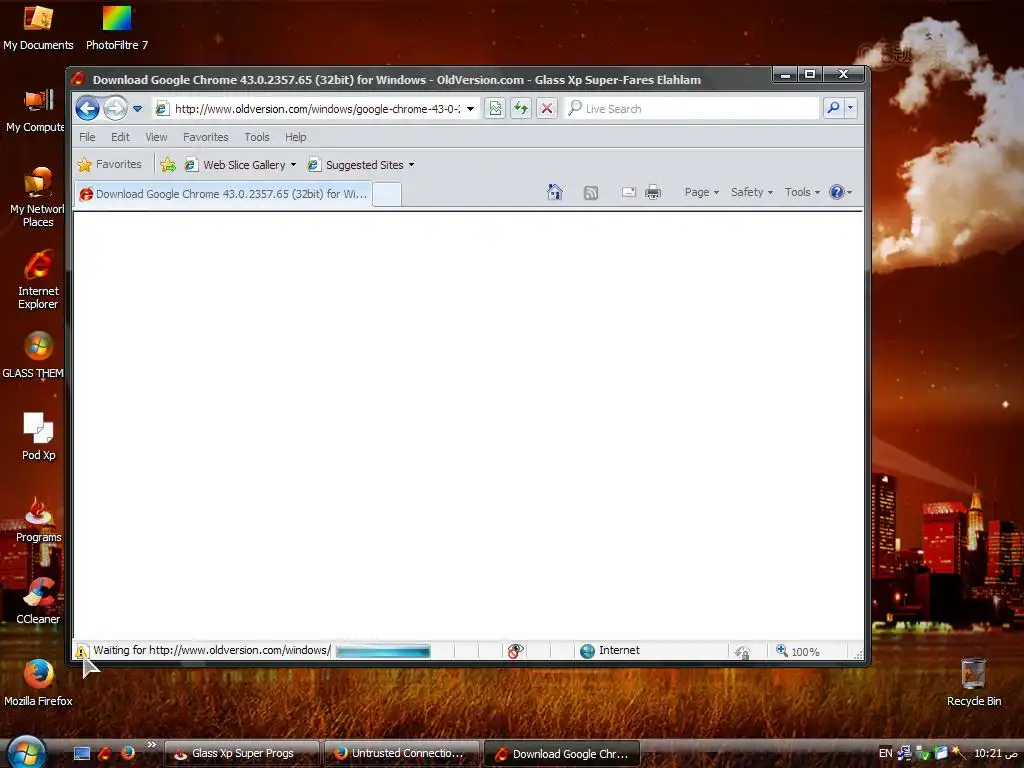This screenshot has height=768, width=1024.
Task: Refresh the page with green arrows icon
Action: coord(520,108)
